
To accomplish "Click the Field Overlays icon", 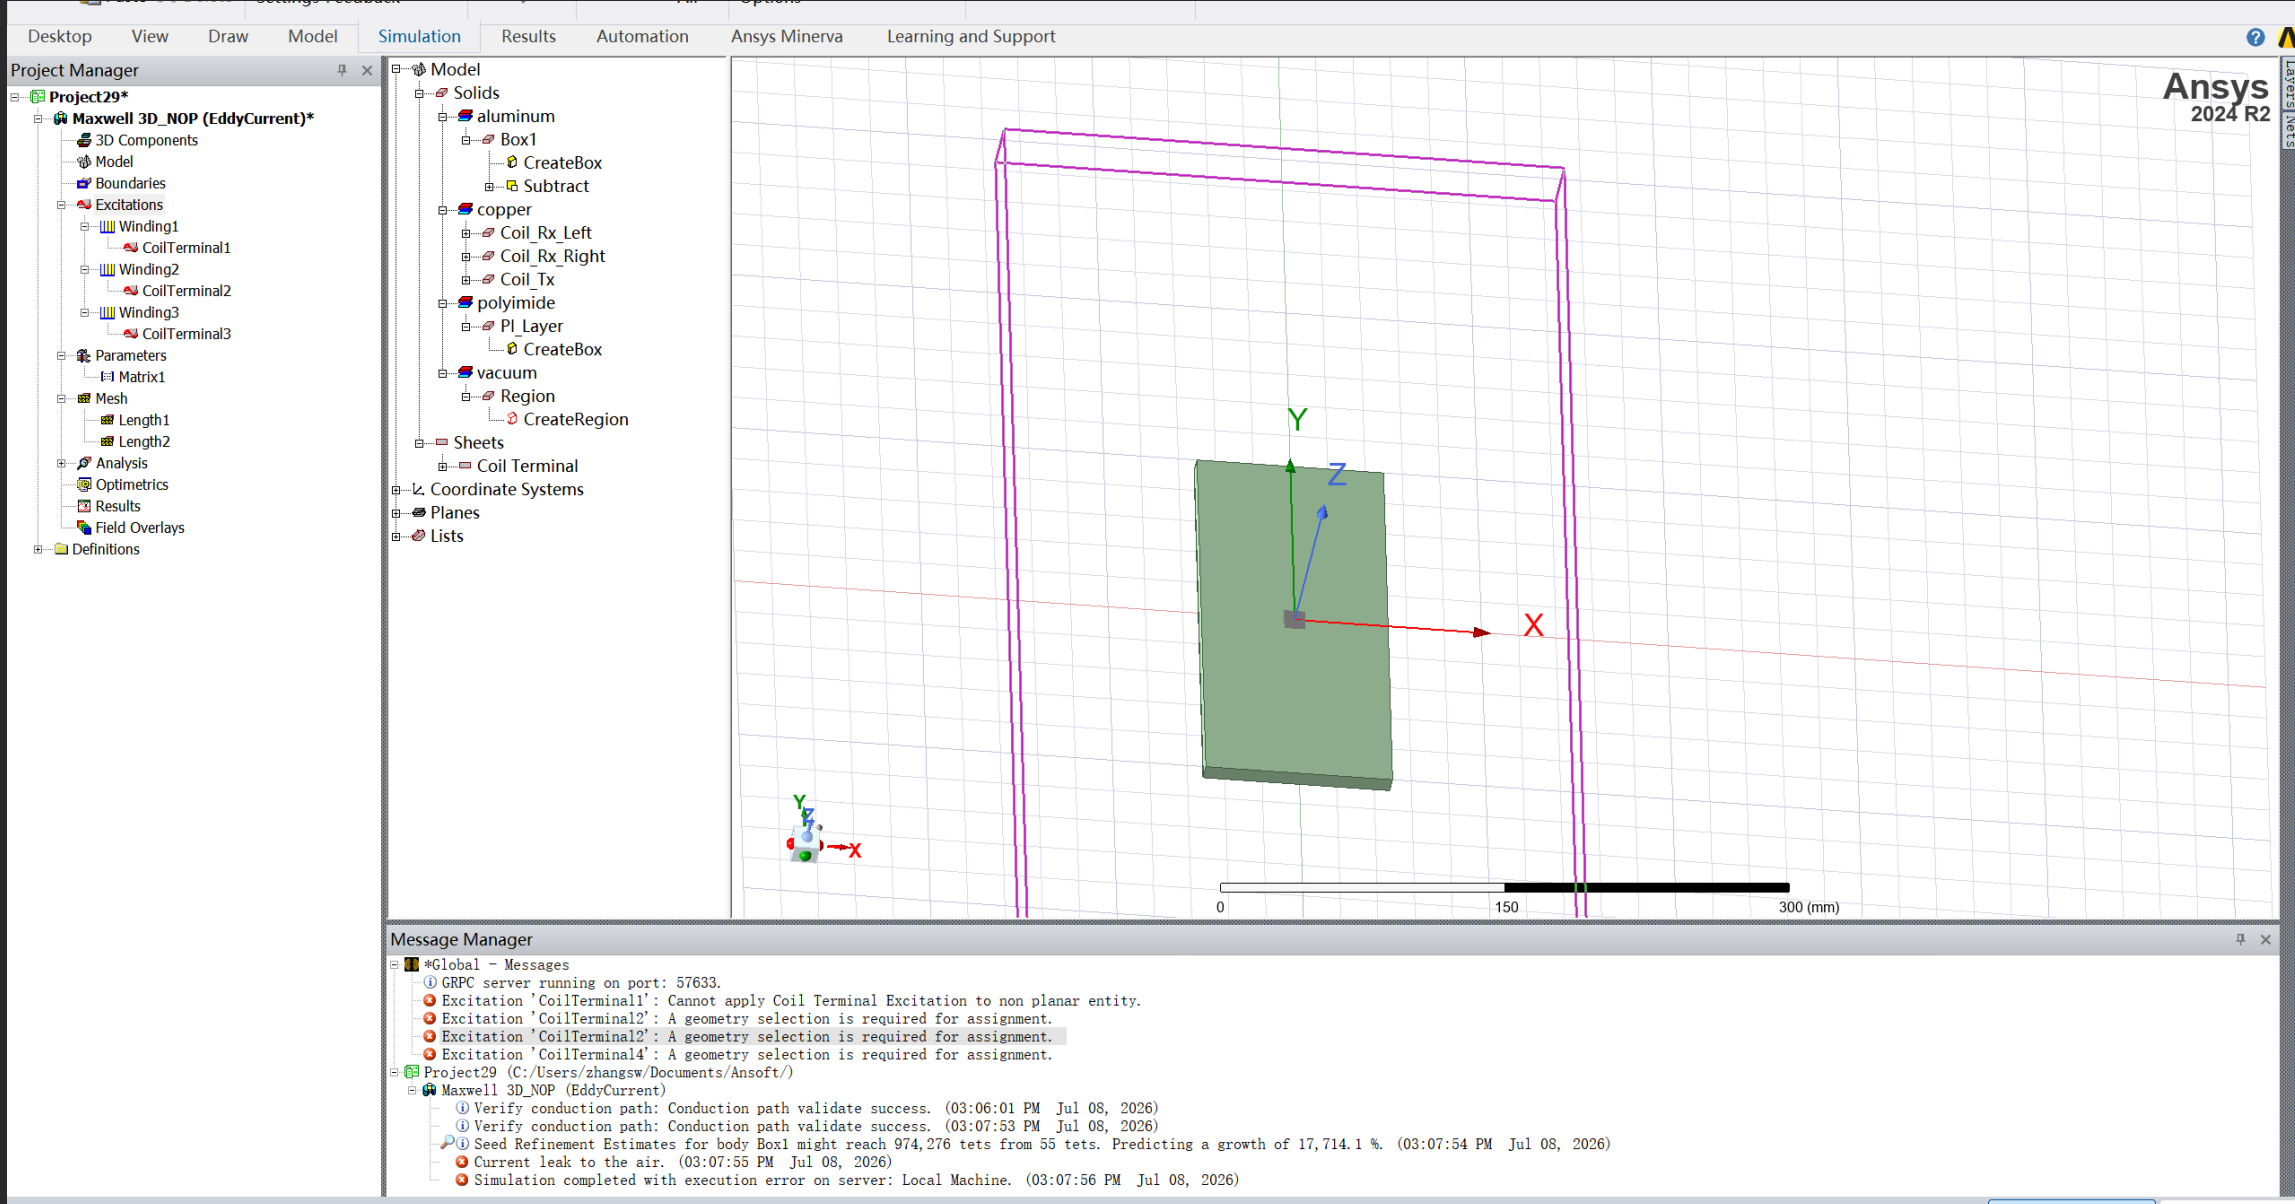I will 84,528.
